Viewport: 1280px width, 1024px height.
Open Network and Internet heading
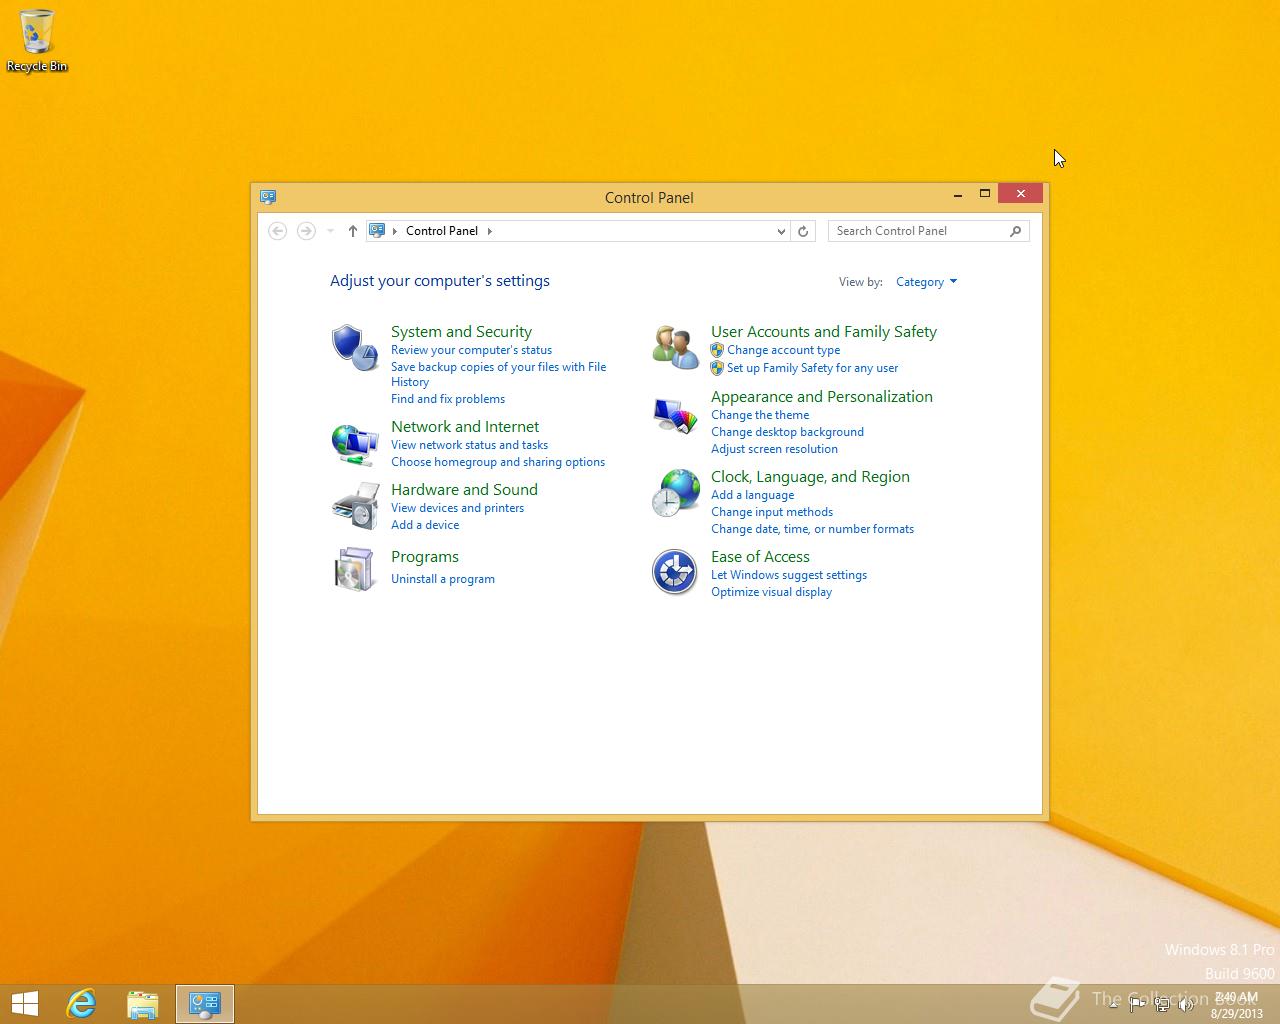click(x=465, y=427)
